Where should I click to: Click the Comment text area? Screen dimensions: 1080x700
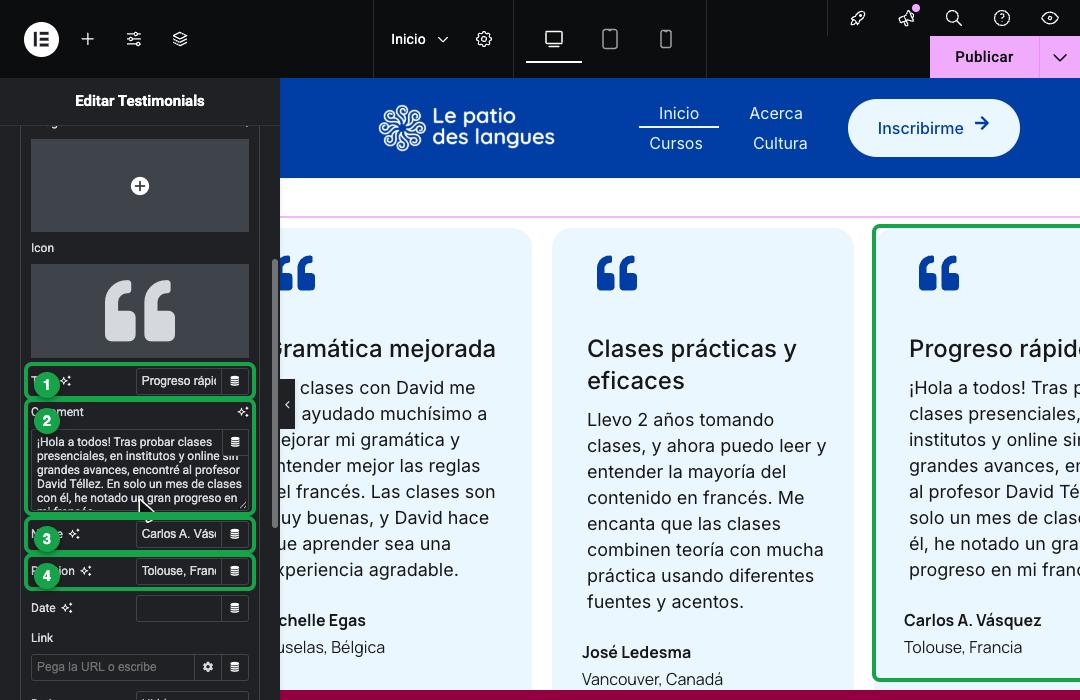click(140, 469)
